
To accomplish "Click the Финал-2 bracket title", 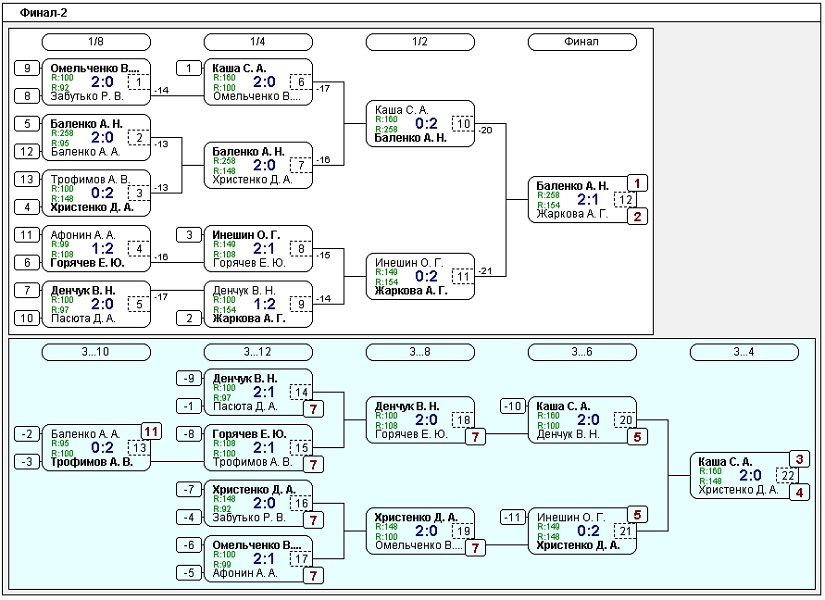I will pos(43,13).
